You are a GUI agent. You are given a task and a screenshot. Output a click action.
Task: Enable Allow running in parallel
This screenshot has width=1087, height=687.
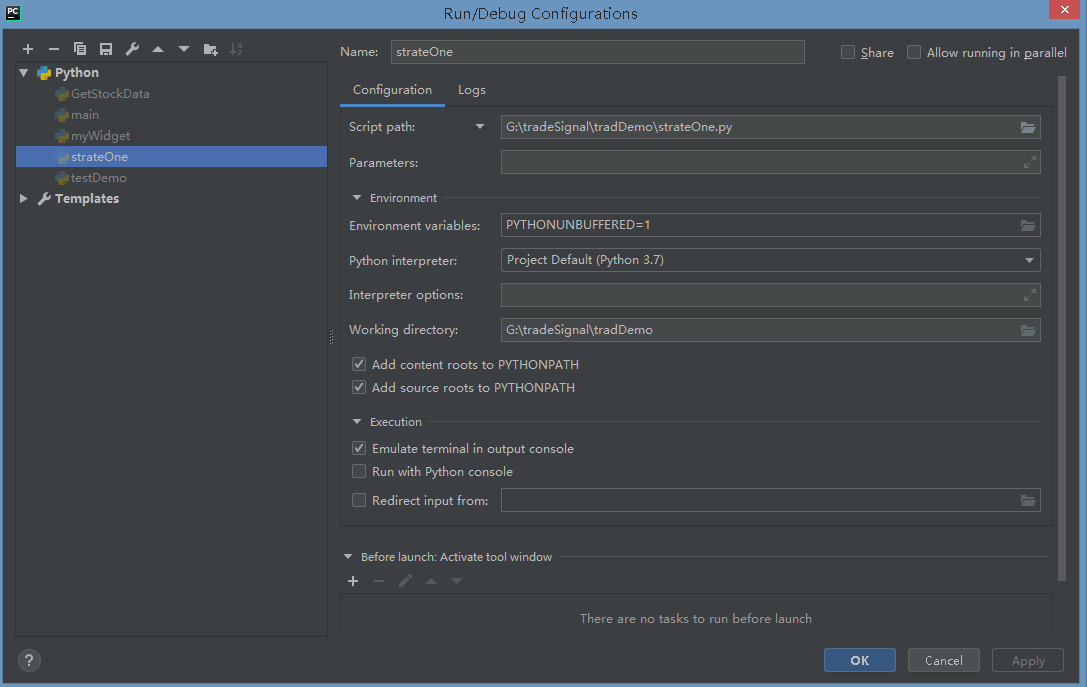click(914, 52)
